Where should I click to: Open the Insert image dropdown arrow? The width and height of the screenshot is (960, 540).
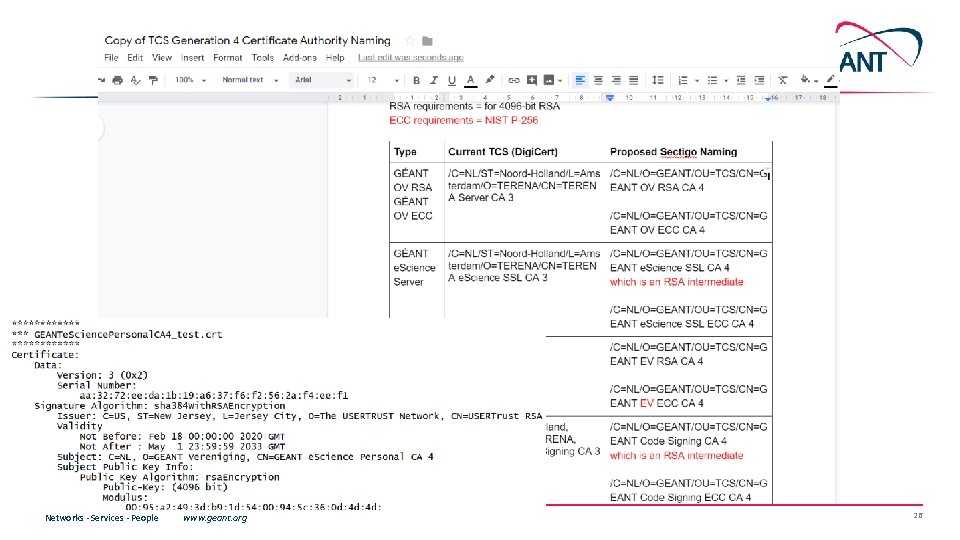560,81
